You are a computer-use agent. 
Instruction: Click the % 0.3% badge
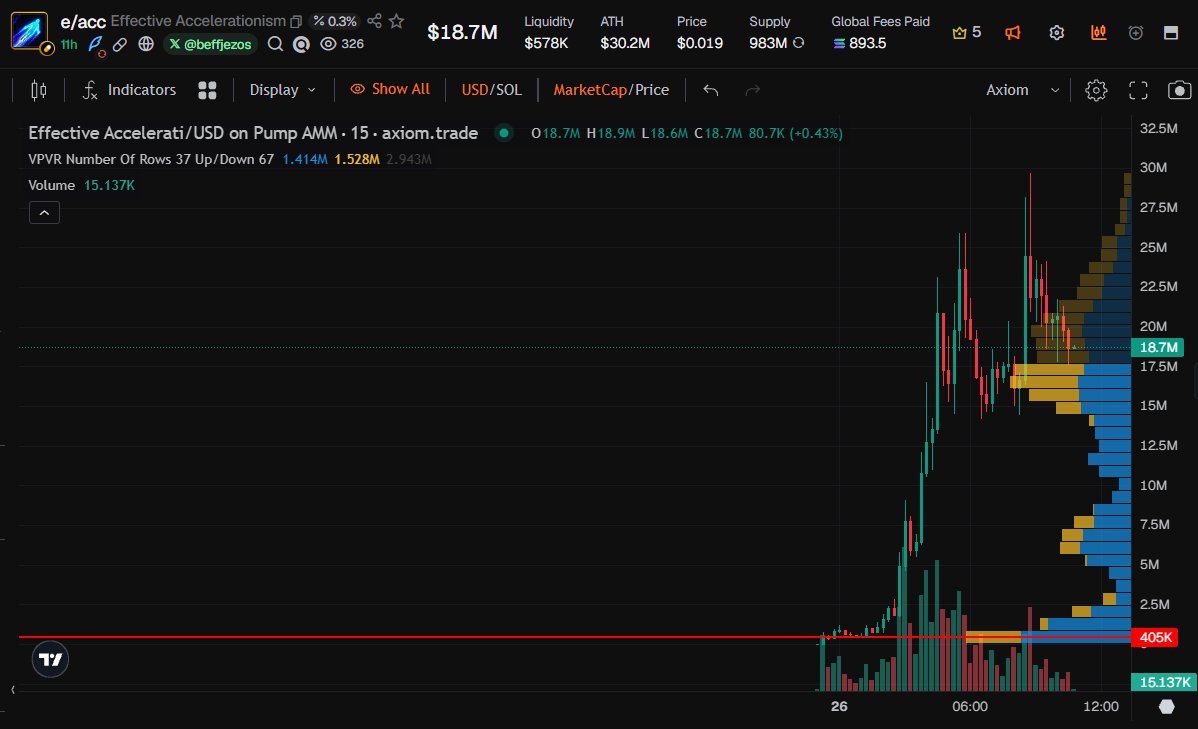(335, 21)
